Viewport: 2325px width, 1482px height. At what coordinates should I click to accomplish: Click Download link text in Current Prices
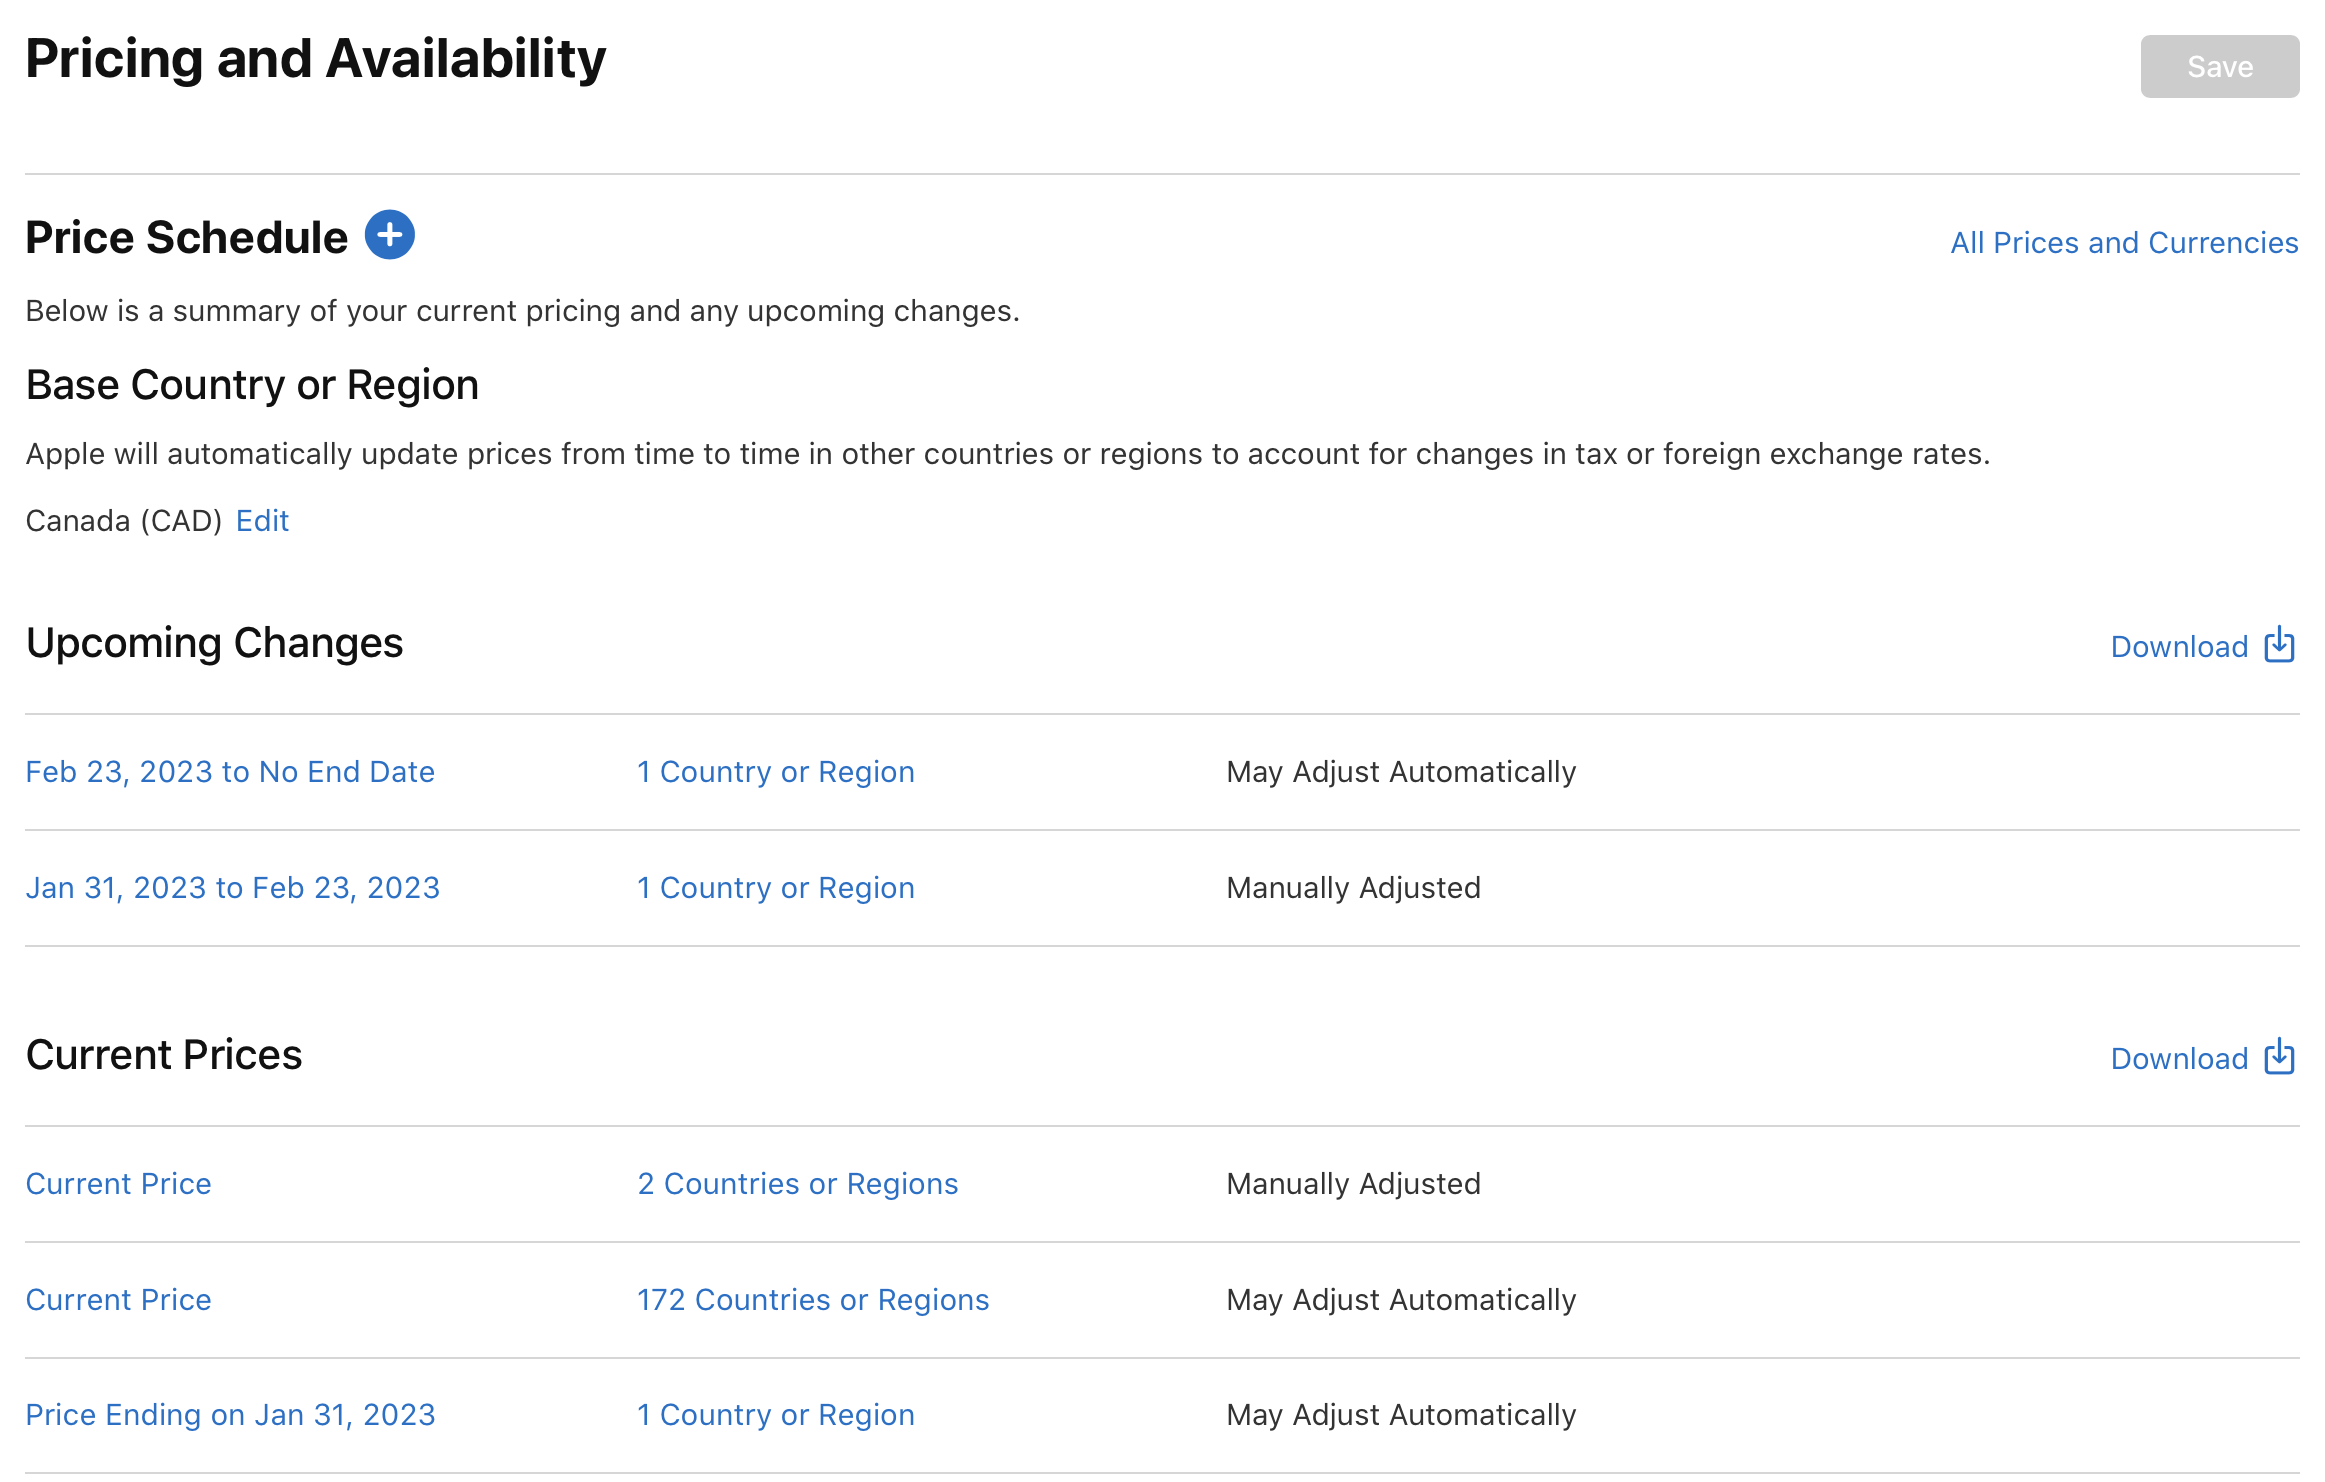click(2179, 1058)
